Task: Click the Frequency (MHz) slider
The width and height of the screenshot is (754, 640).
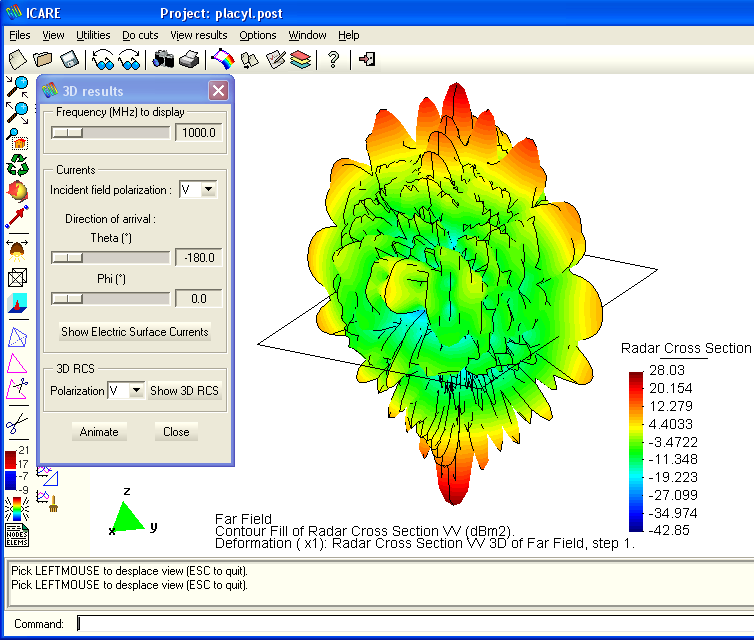Action: pyautogui.click(x=111, y=132)
